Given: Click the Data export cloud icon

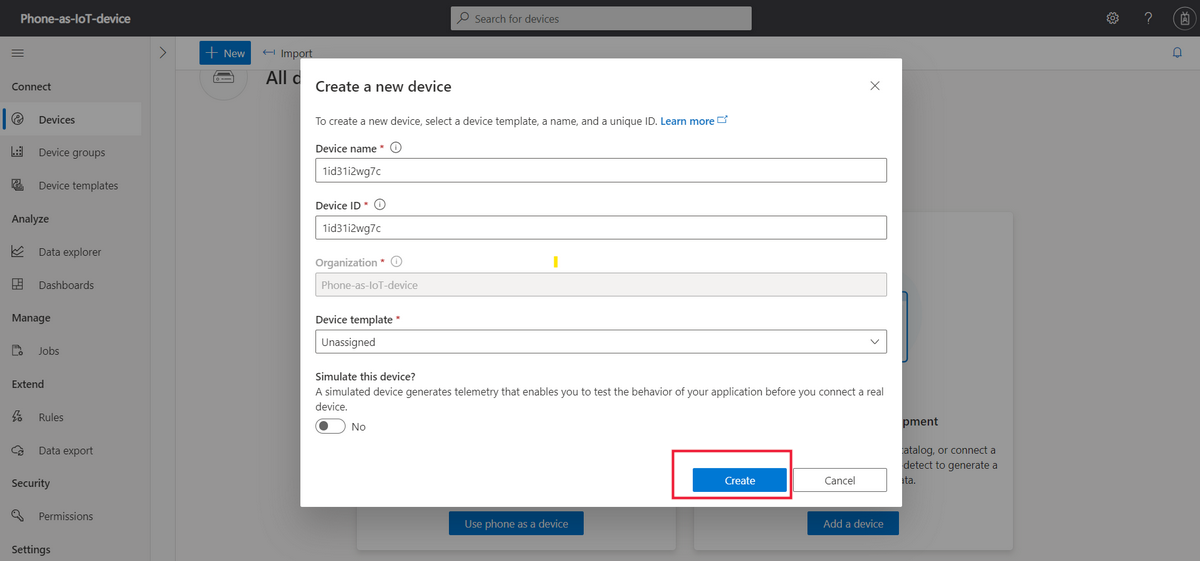Looking at the screenshot, I should (18, 450).
